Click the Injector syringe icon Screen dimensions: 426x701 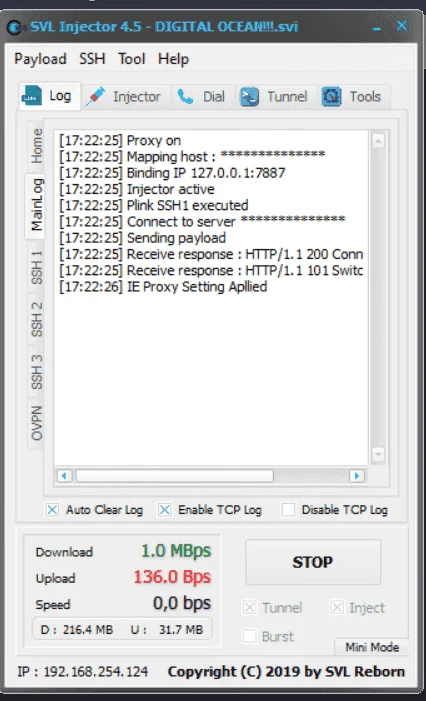[95, 96]
